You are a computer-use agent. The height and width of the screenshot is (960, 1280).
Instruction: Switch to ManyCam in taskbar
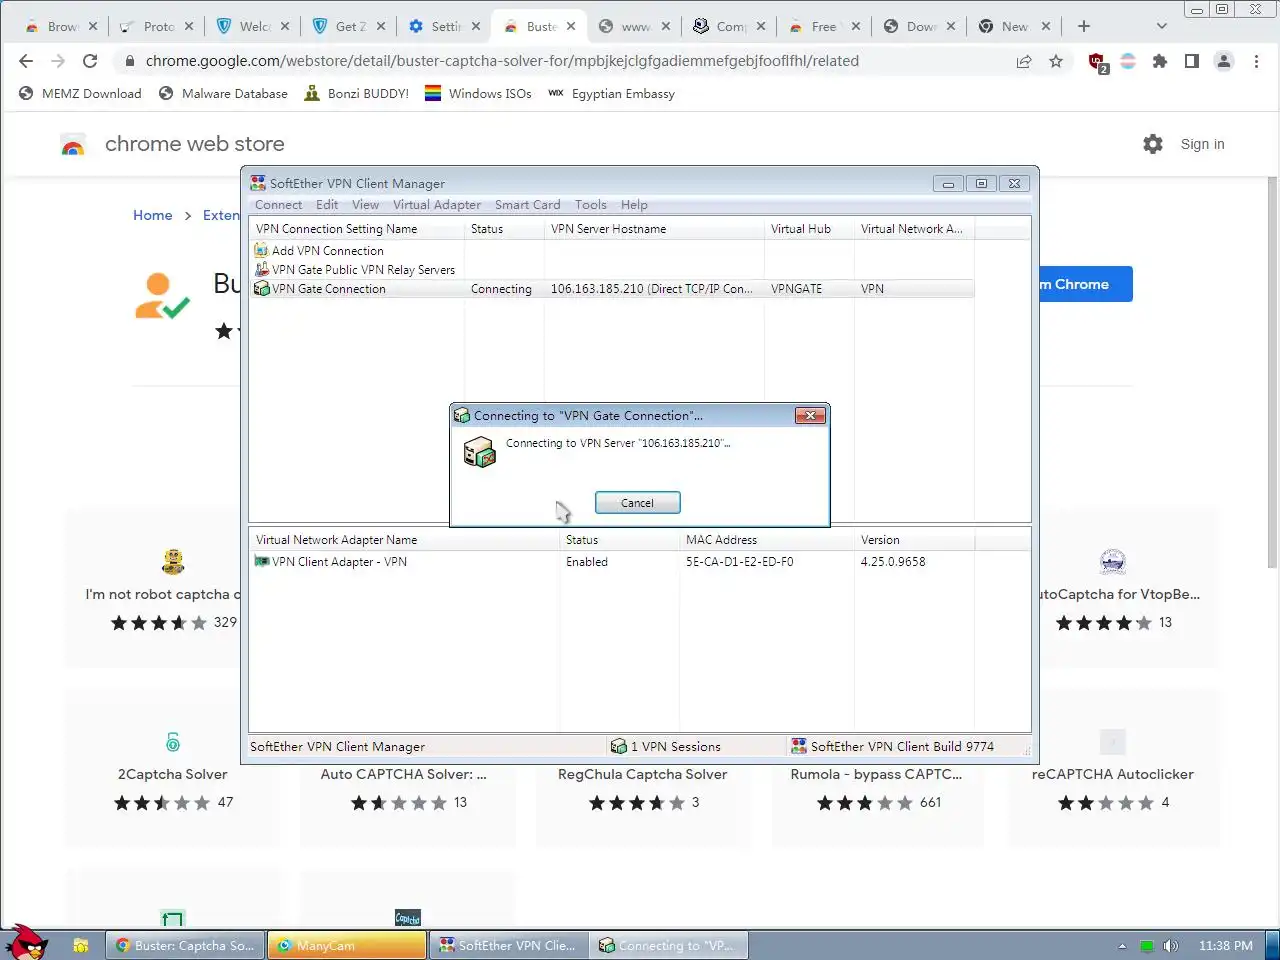coord(347,945)
